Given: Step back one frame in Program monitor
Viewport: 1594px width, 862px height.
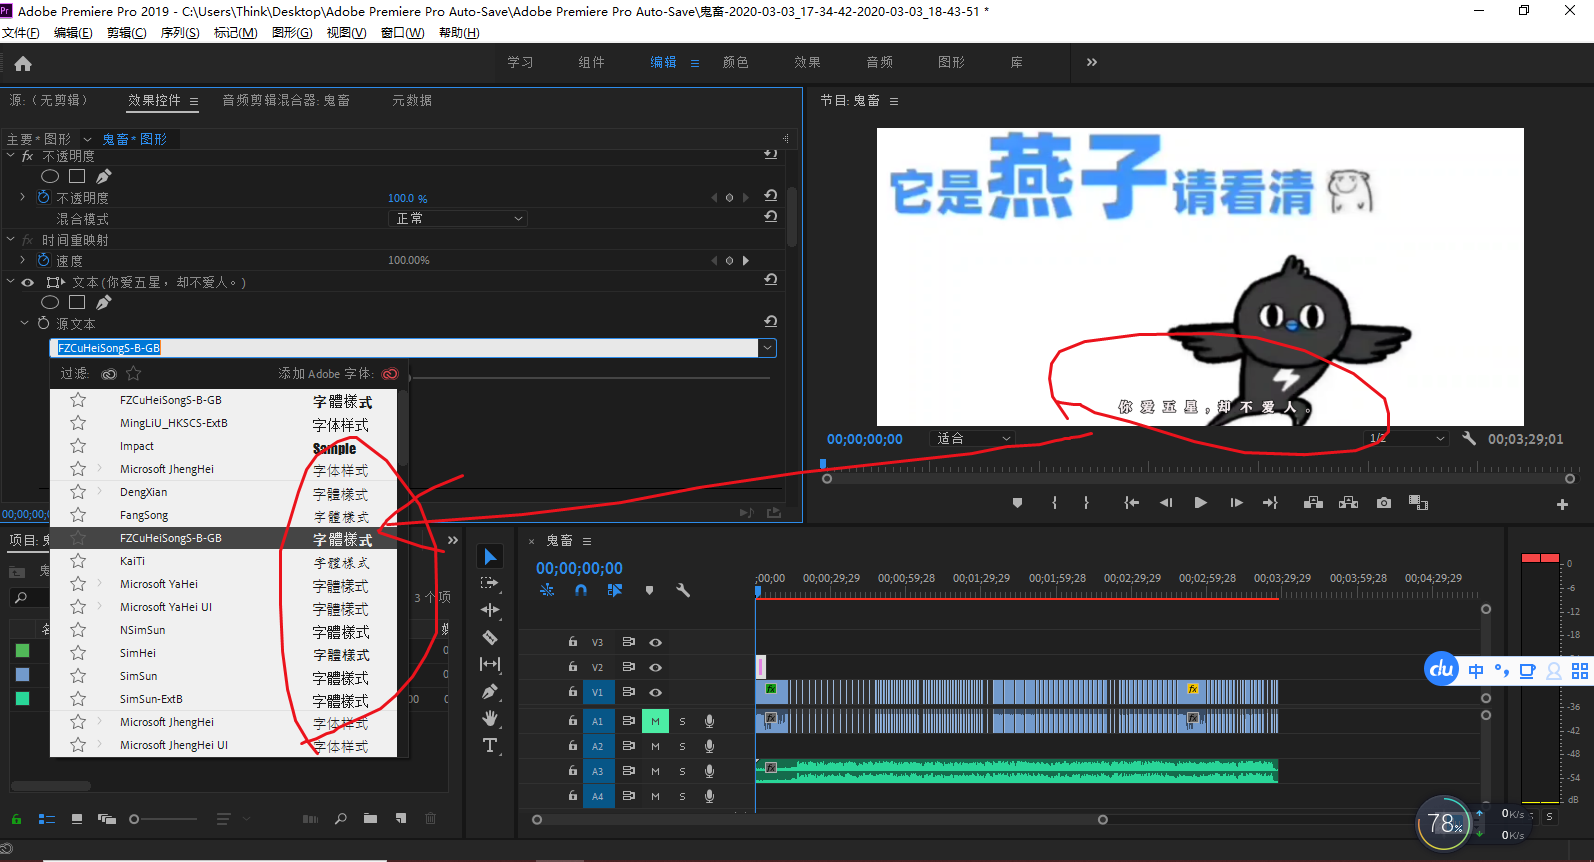Looking at the screenshot, I should click(x=1166, y=503).
